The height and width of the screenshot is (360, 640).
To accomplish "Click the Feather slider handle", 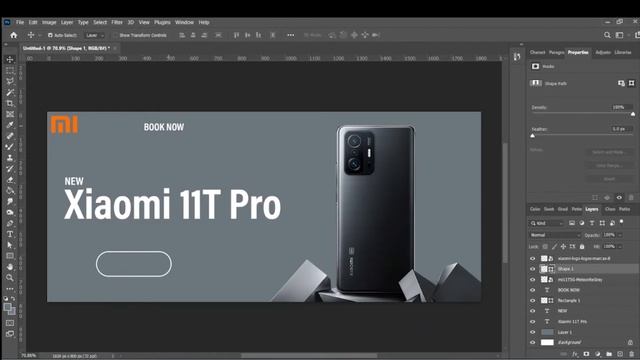I will pos(532,136).
